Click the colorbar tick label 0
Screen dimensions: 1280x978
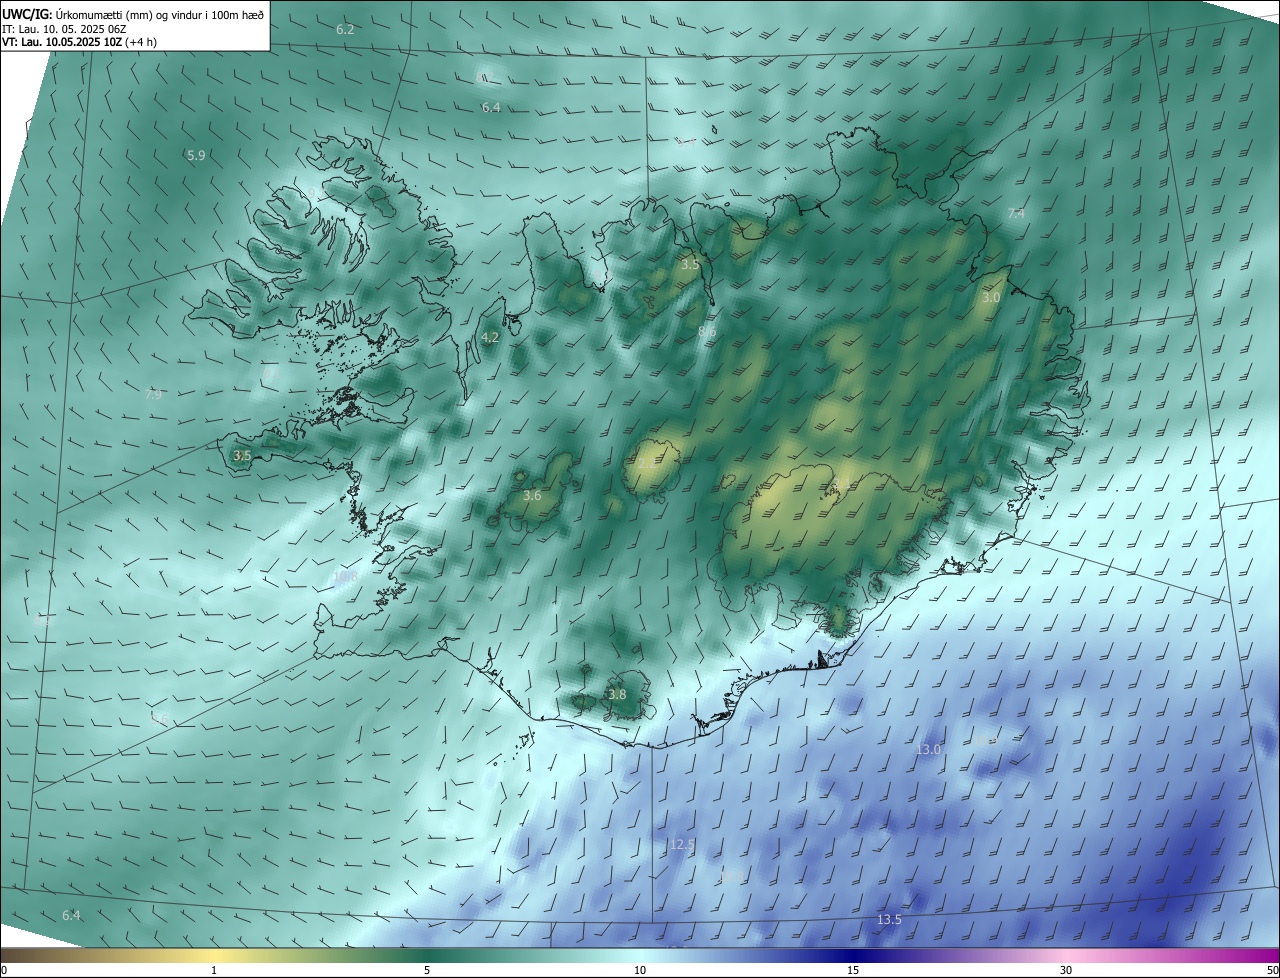(4, 970)
